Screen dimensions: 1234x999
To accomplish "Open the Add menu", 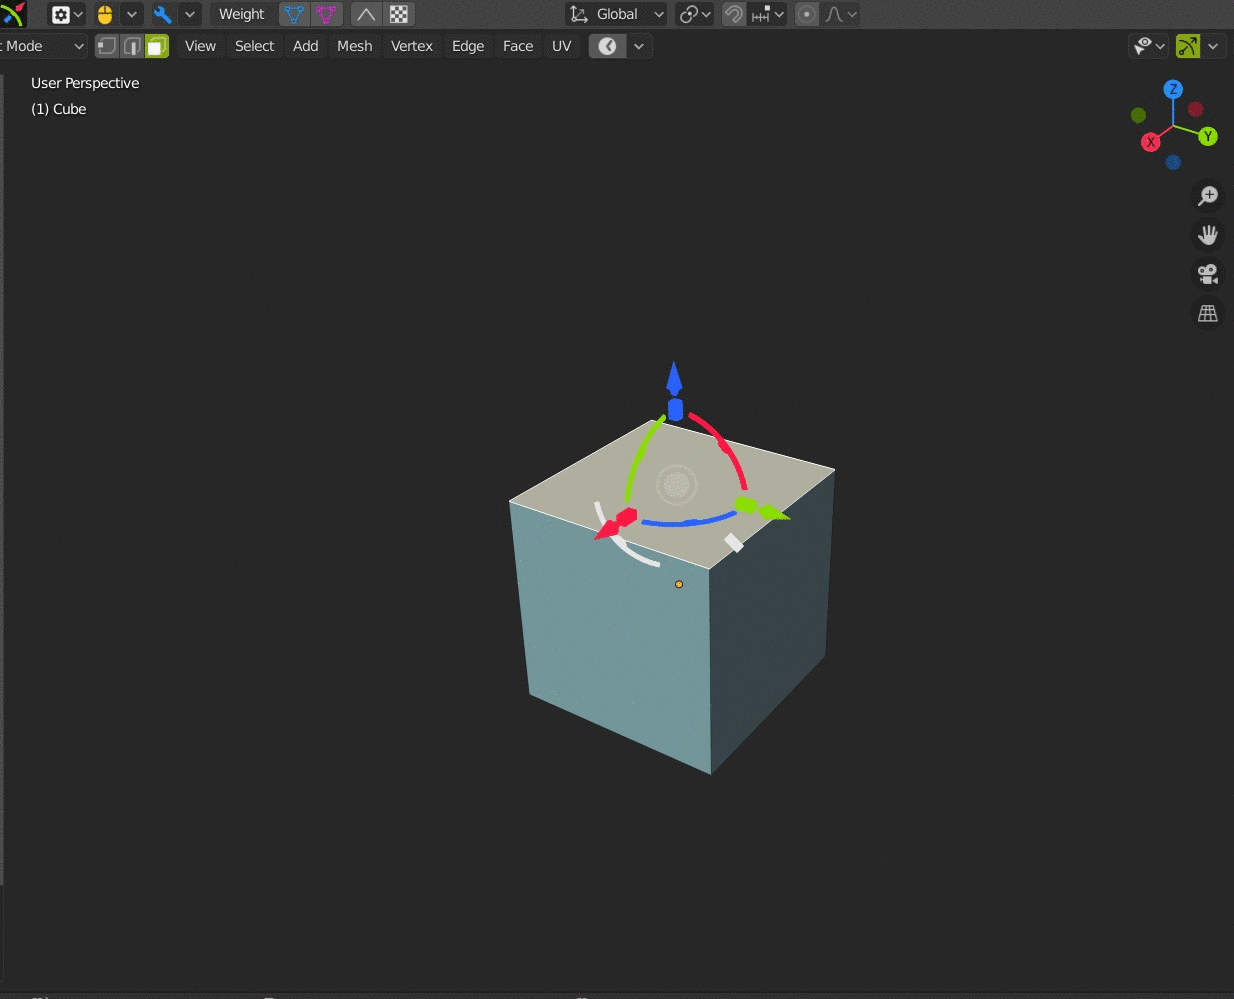I will click(305, 46).
